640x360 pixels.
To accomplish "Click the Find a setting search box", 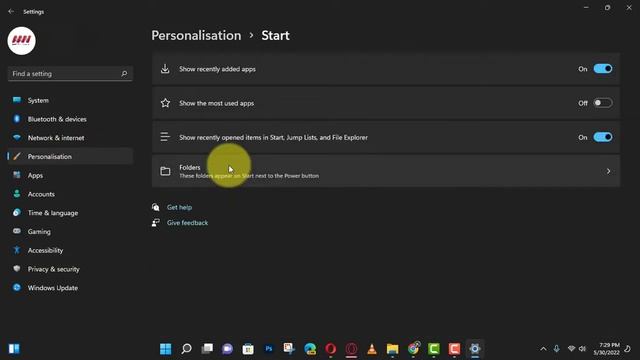I will pos(70,74).
